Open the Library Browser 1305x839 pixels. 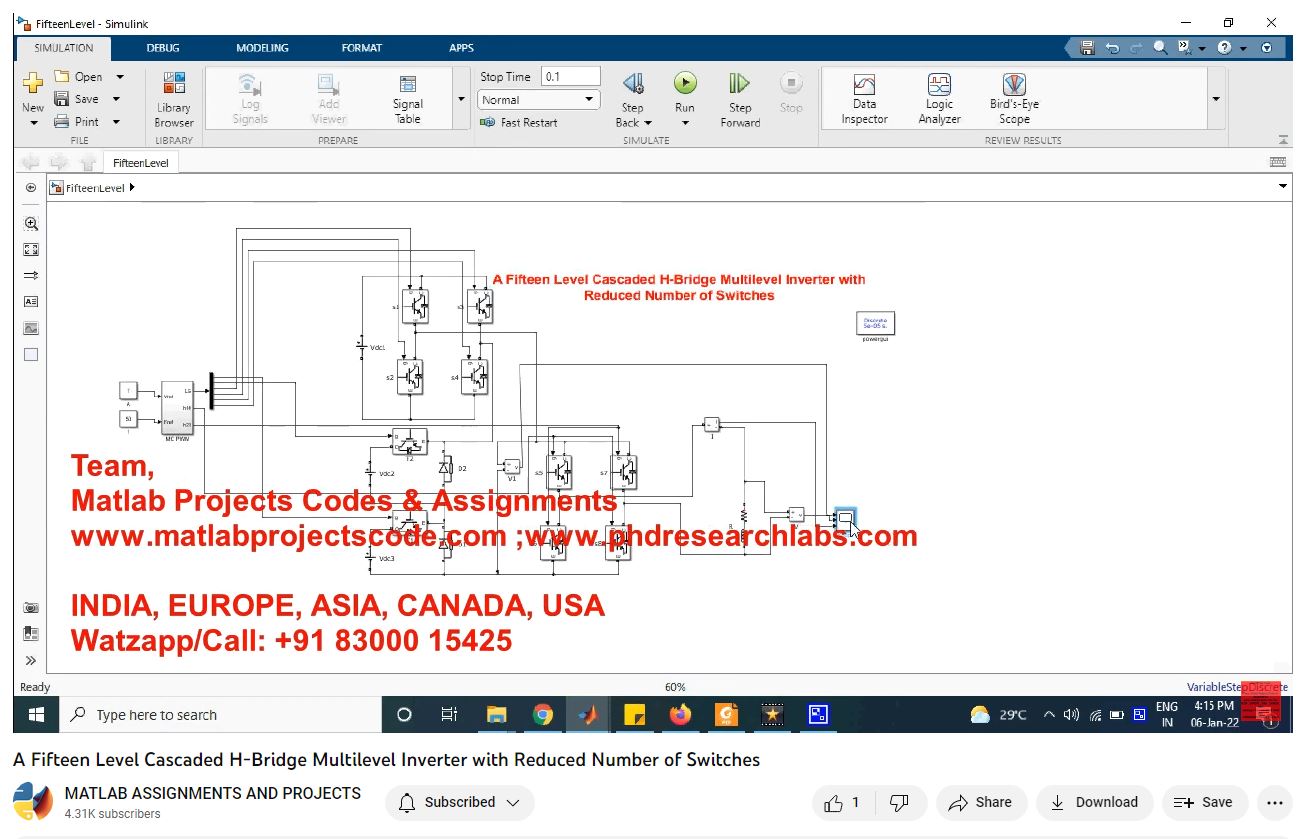(x=173, y=99)
